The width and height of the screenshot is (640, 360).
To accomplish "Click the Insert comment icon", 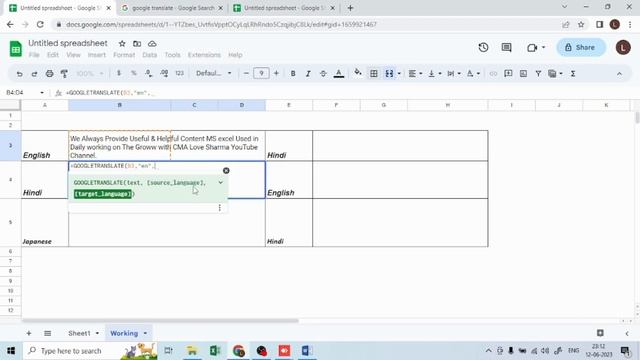I will [x=508, y=73].
